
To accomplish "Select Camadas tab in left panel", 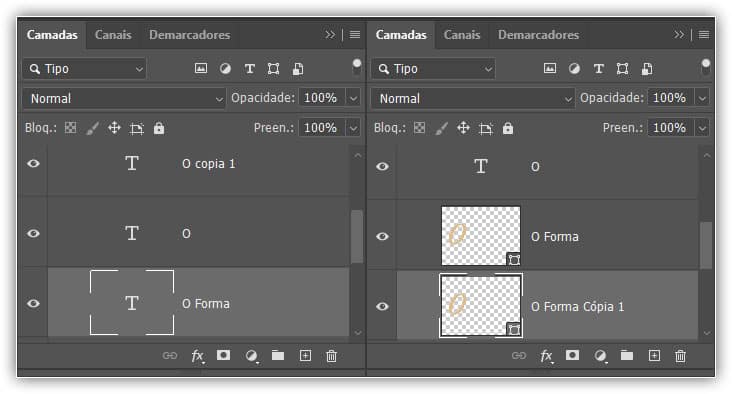I will 52,35.
